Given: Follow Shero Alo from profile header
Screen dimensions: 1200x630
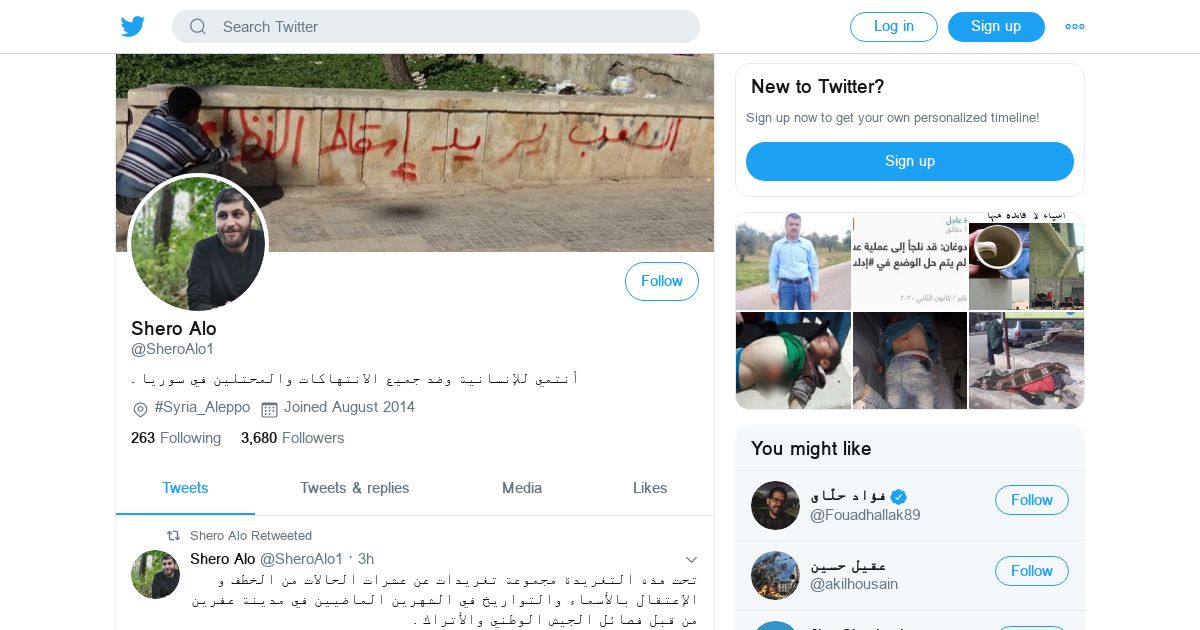Looking at the screenshot, I should click(x=662, y=282).
